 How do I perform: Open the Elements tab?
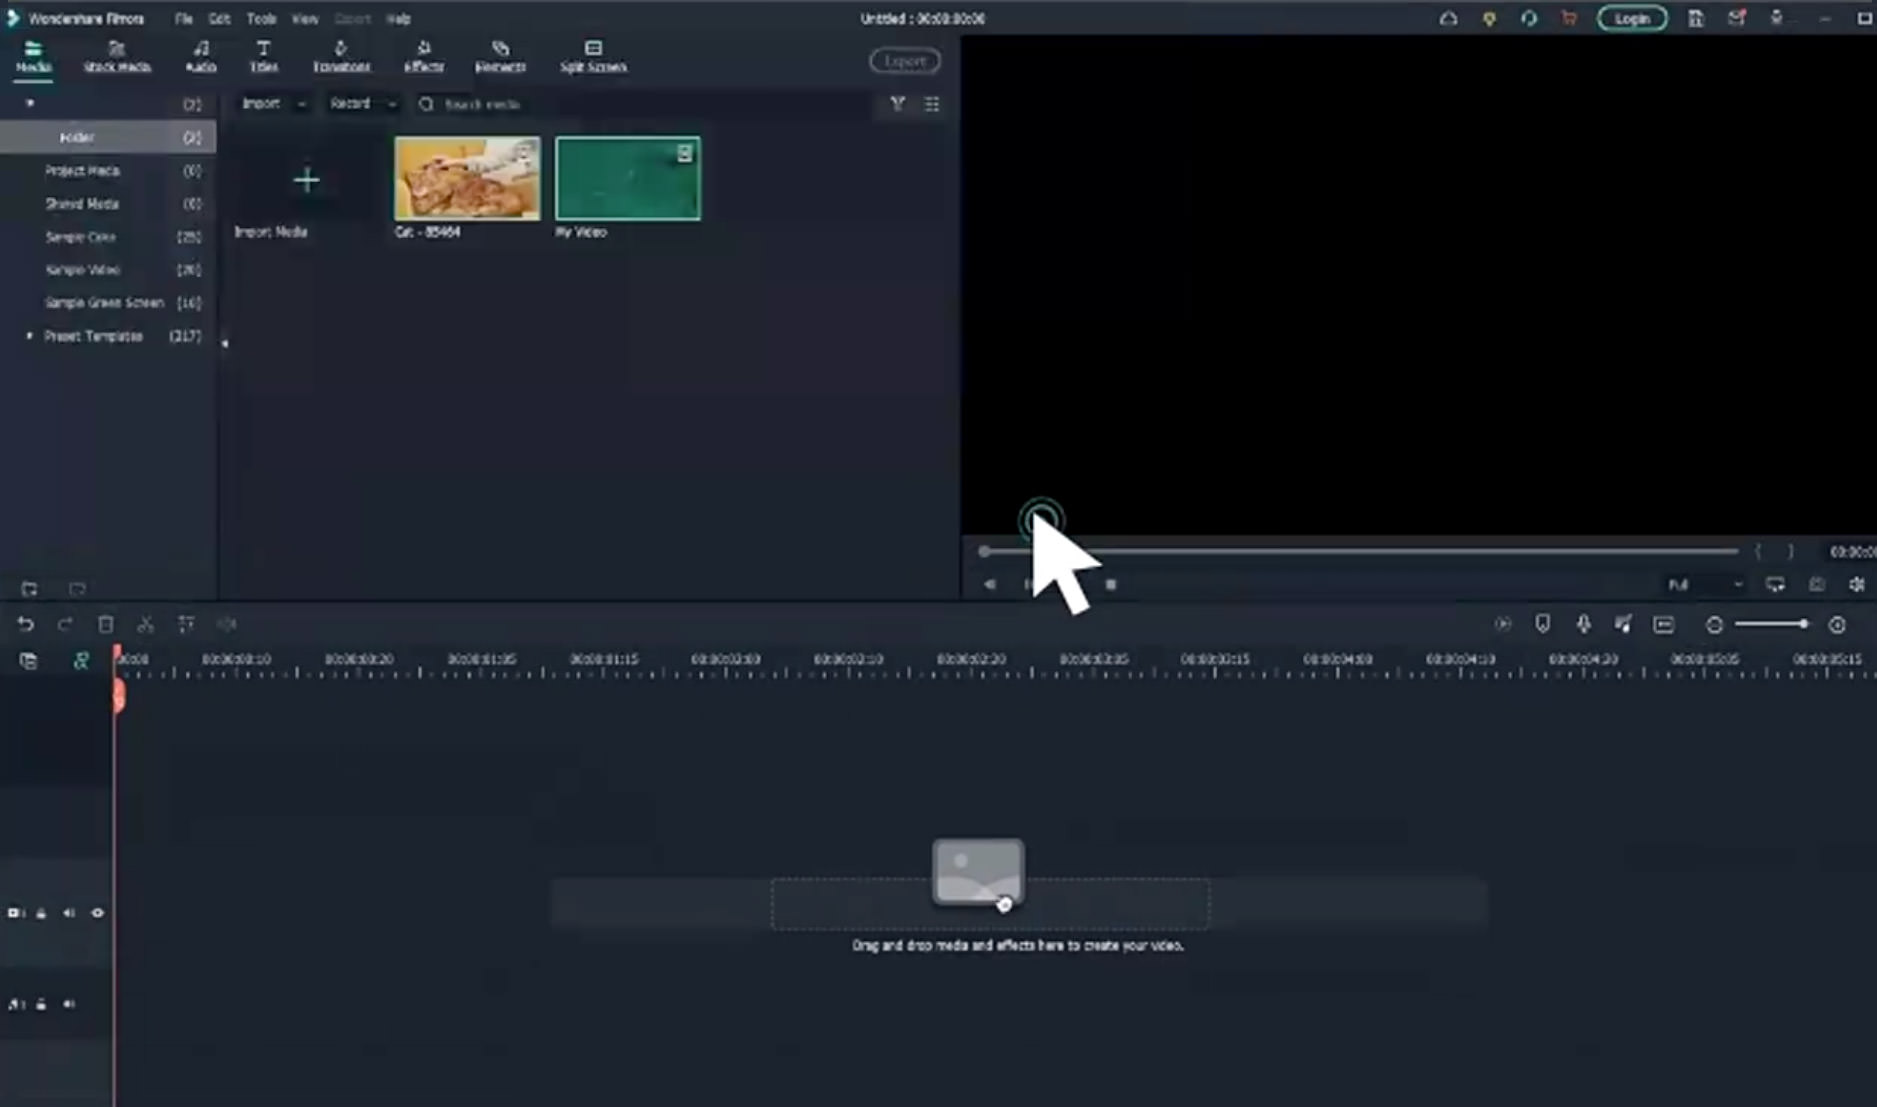(500, 56)
